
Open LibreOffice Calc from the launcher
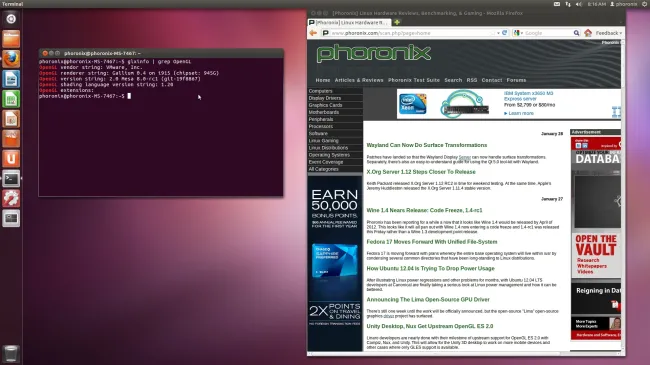tap(11, 99)
